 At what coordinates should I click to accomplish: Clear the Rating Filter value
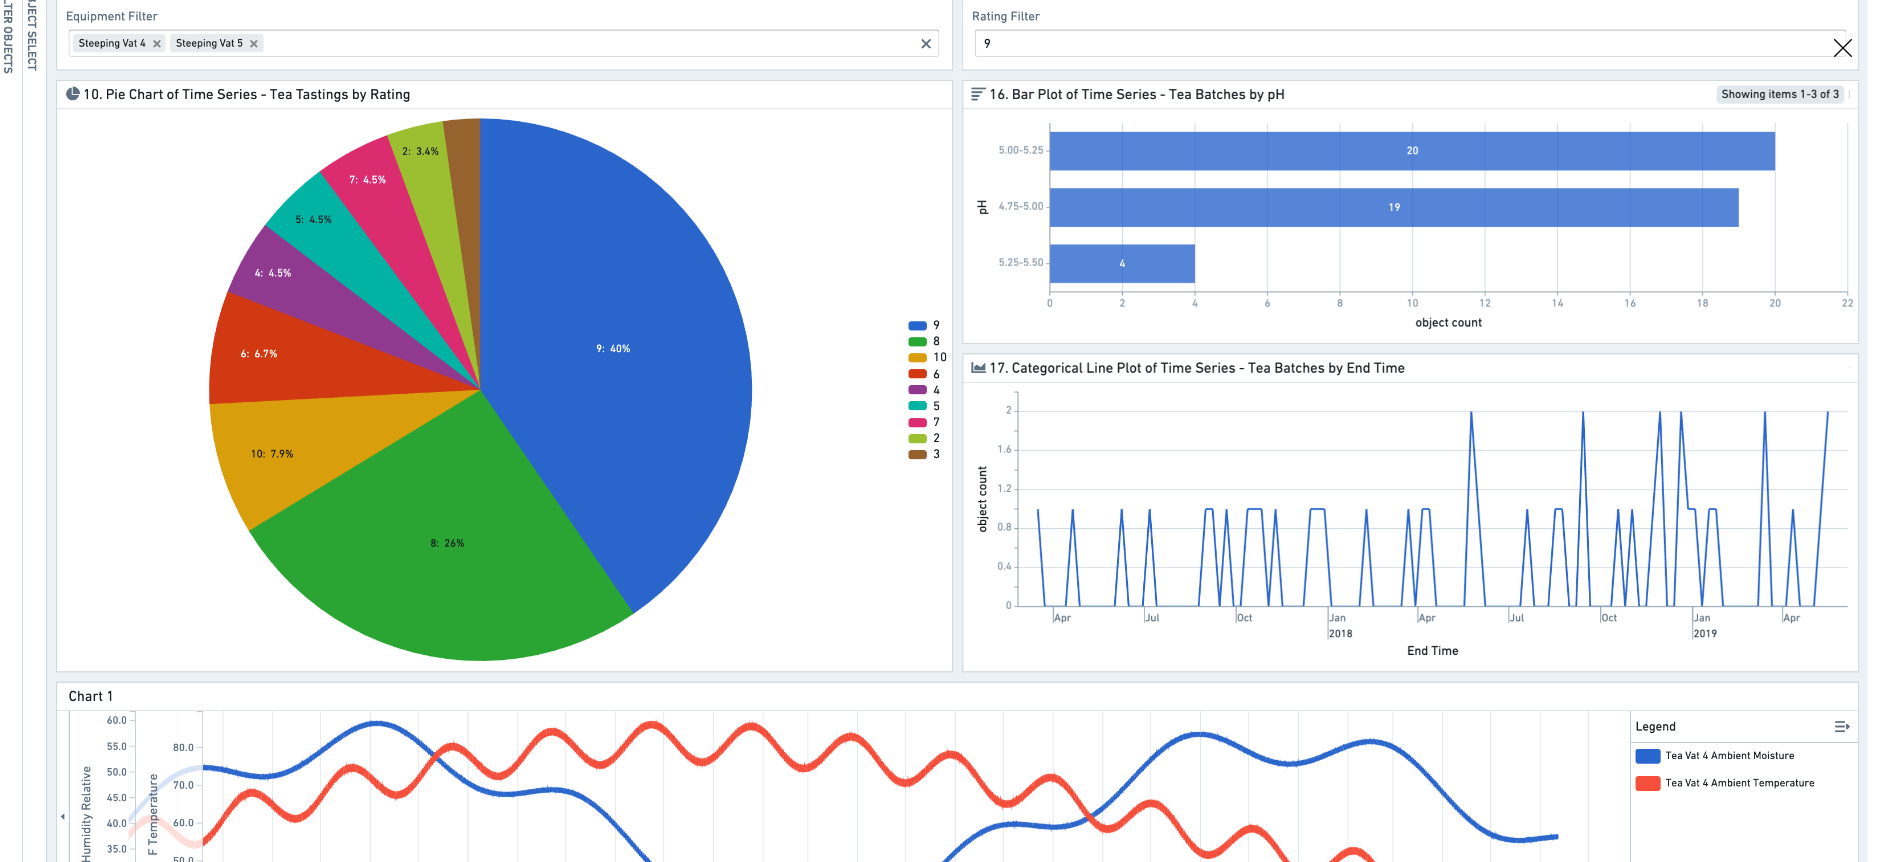point(1842,47)
